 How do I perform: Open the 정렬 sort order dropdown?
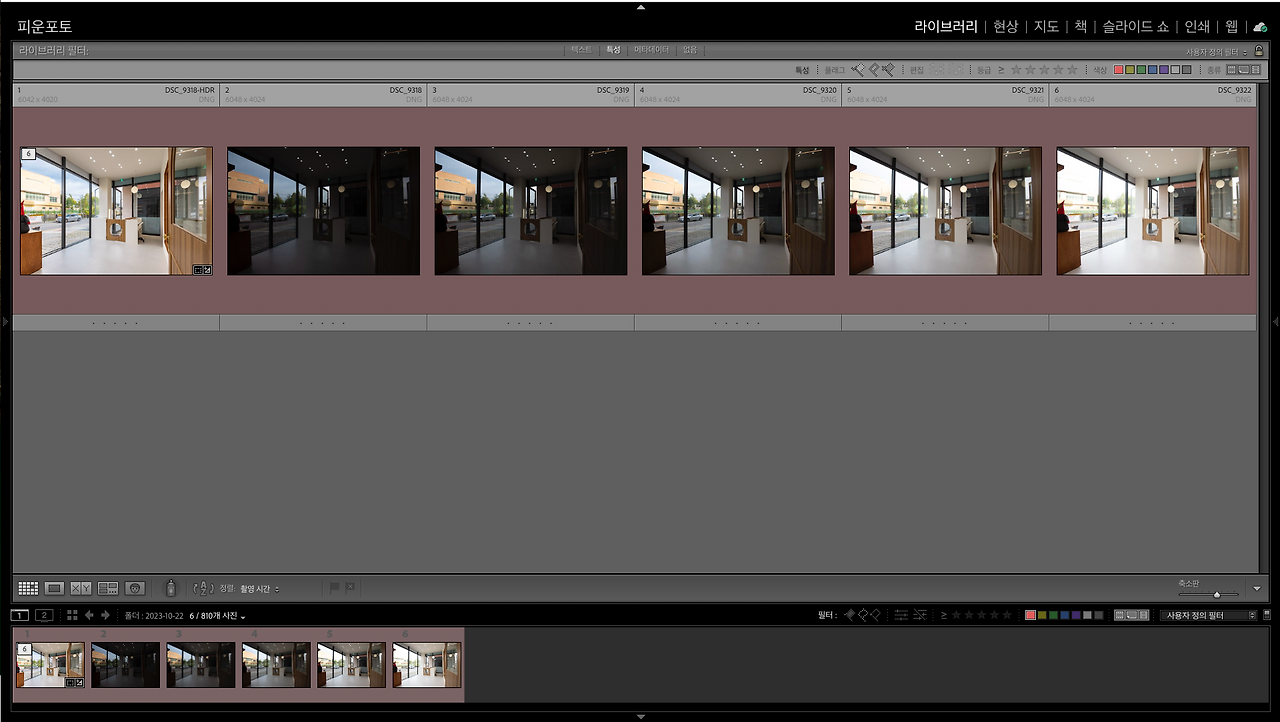click(260, 589)
